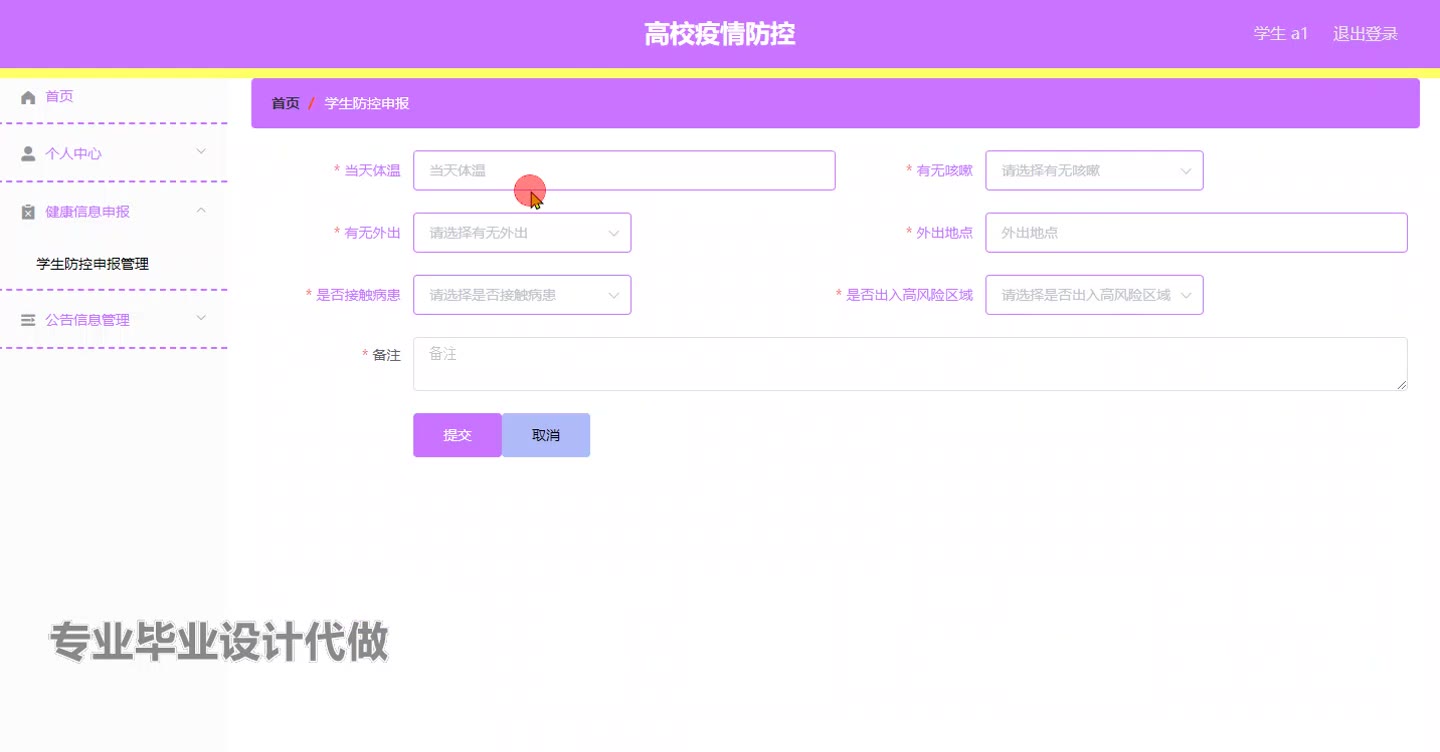Focus the 外出地点 input field

click(1196, 233)
